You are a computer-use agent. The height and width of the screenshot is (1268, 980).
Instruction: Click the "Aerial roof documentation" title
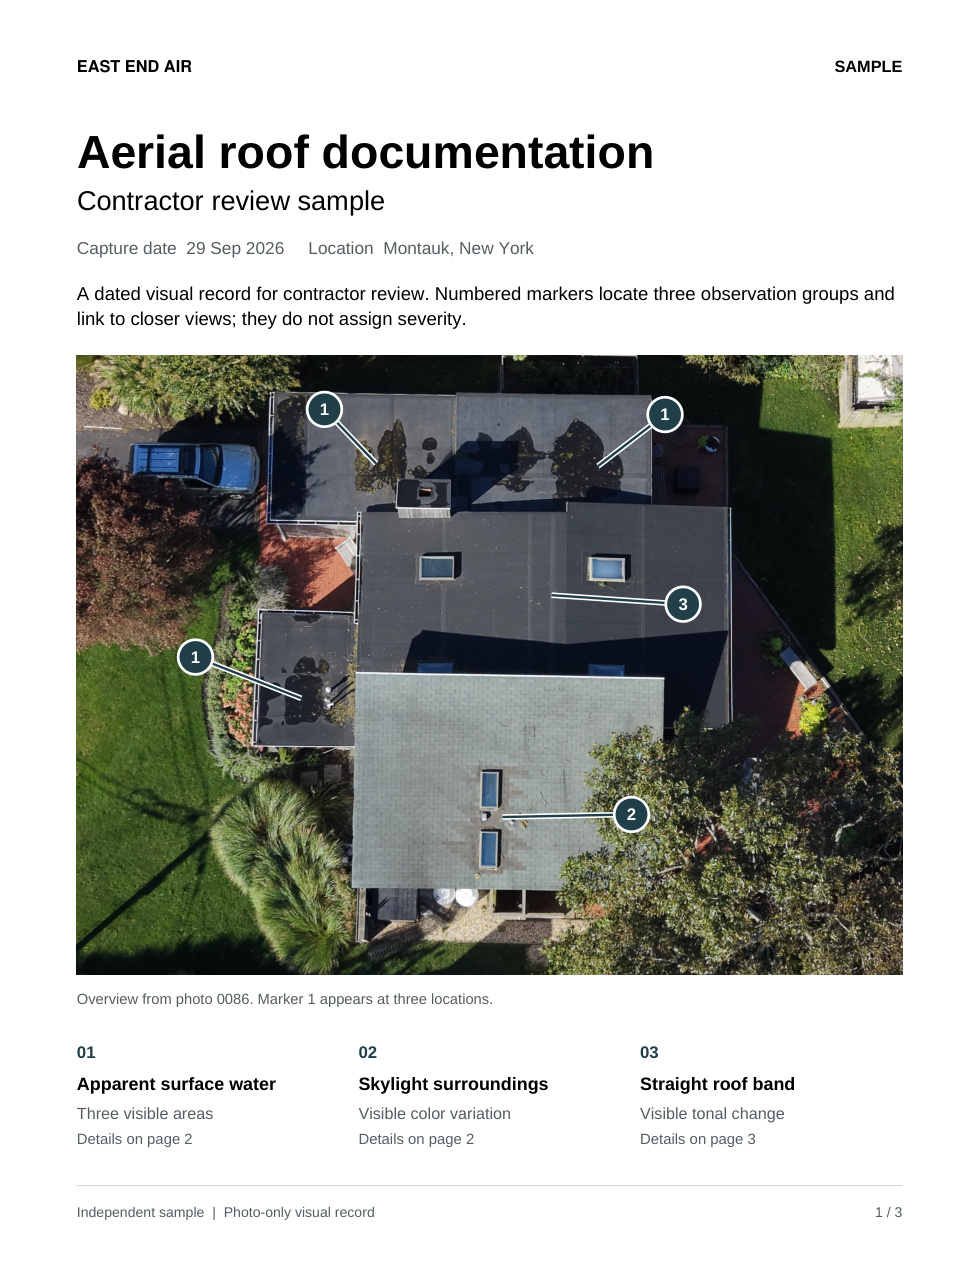(x=365, y=153)
